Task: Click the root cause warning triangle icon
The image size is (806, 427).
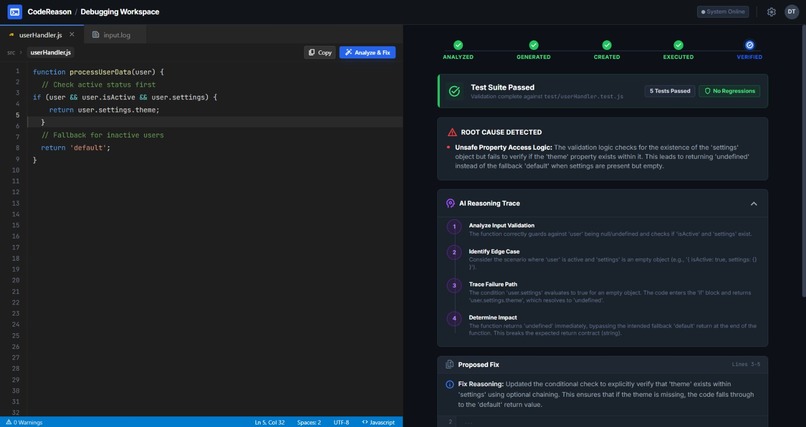Action: [x=452, y=132]
